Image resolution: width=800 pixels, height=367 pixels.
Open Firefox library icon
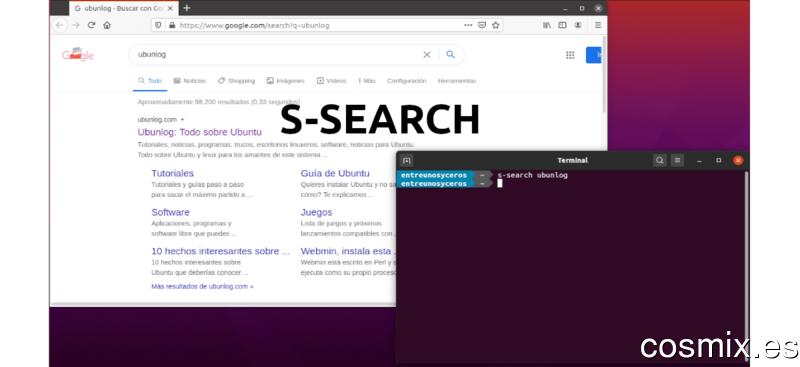[546, 25]
